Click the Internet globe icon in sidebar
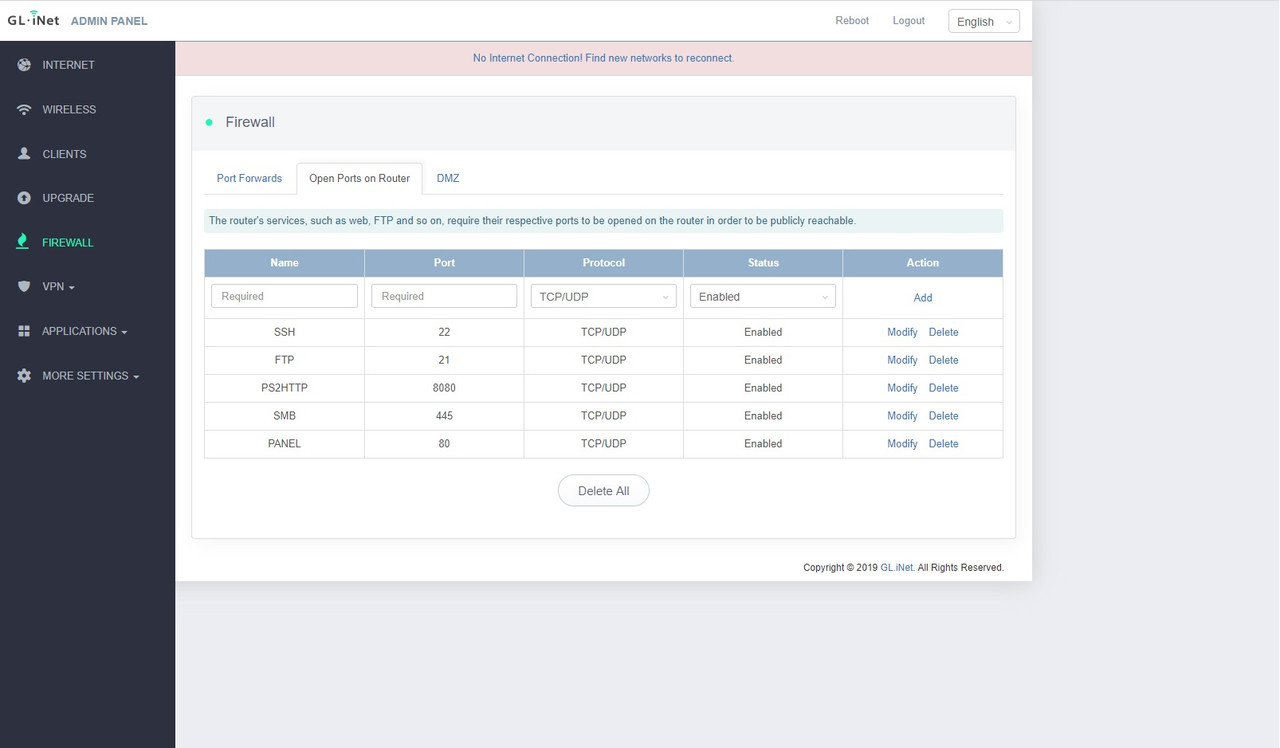Screen dimensions: 1280x748 [24, 65]
